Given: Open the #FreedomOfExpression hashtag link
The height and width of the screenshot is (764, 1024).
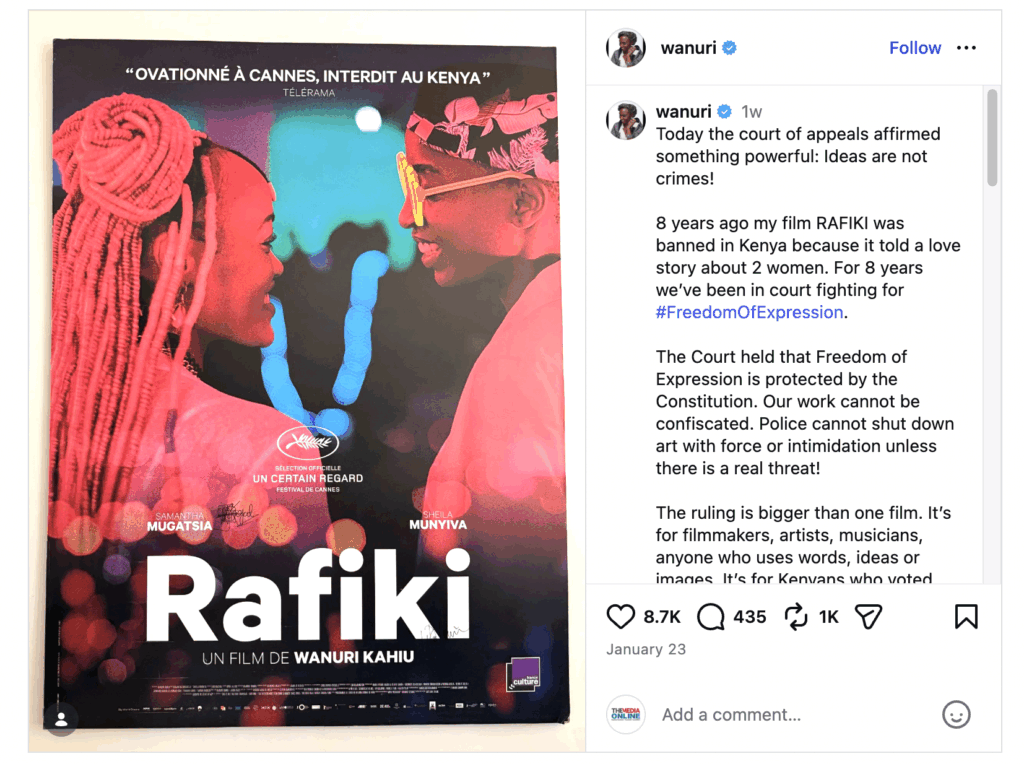Looking at the screenshot, I should [x=749, y=312].
